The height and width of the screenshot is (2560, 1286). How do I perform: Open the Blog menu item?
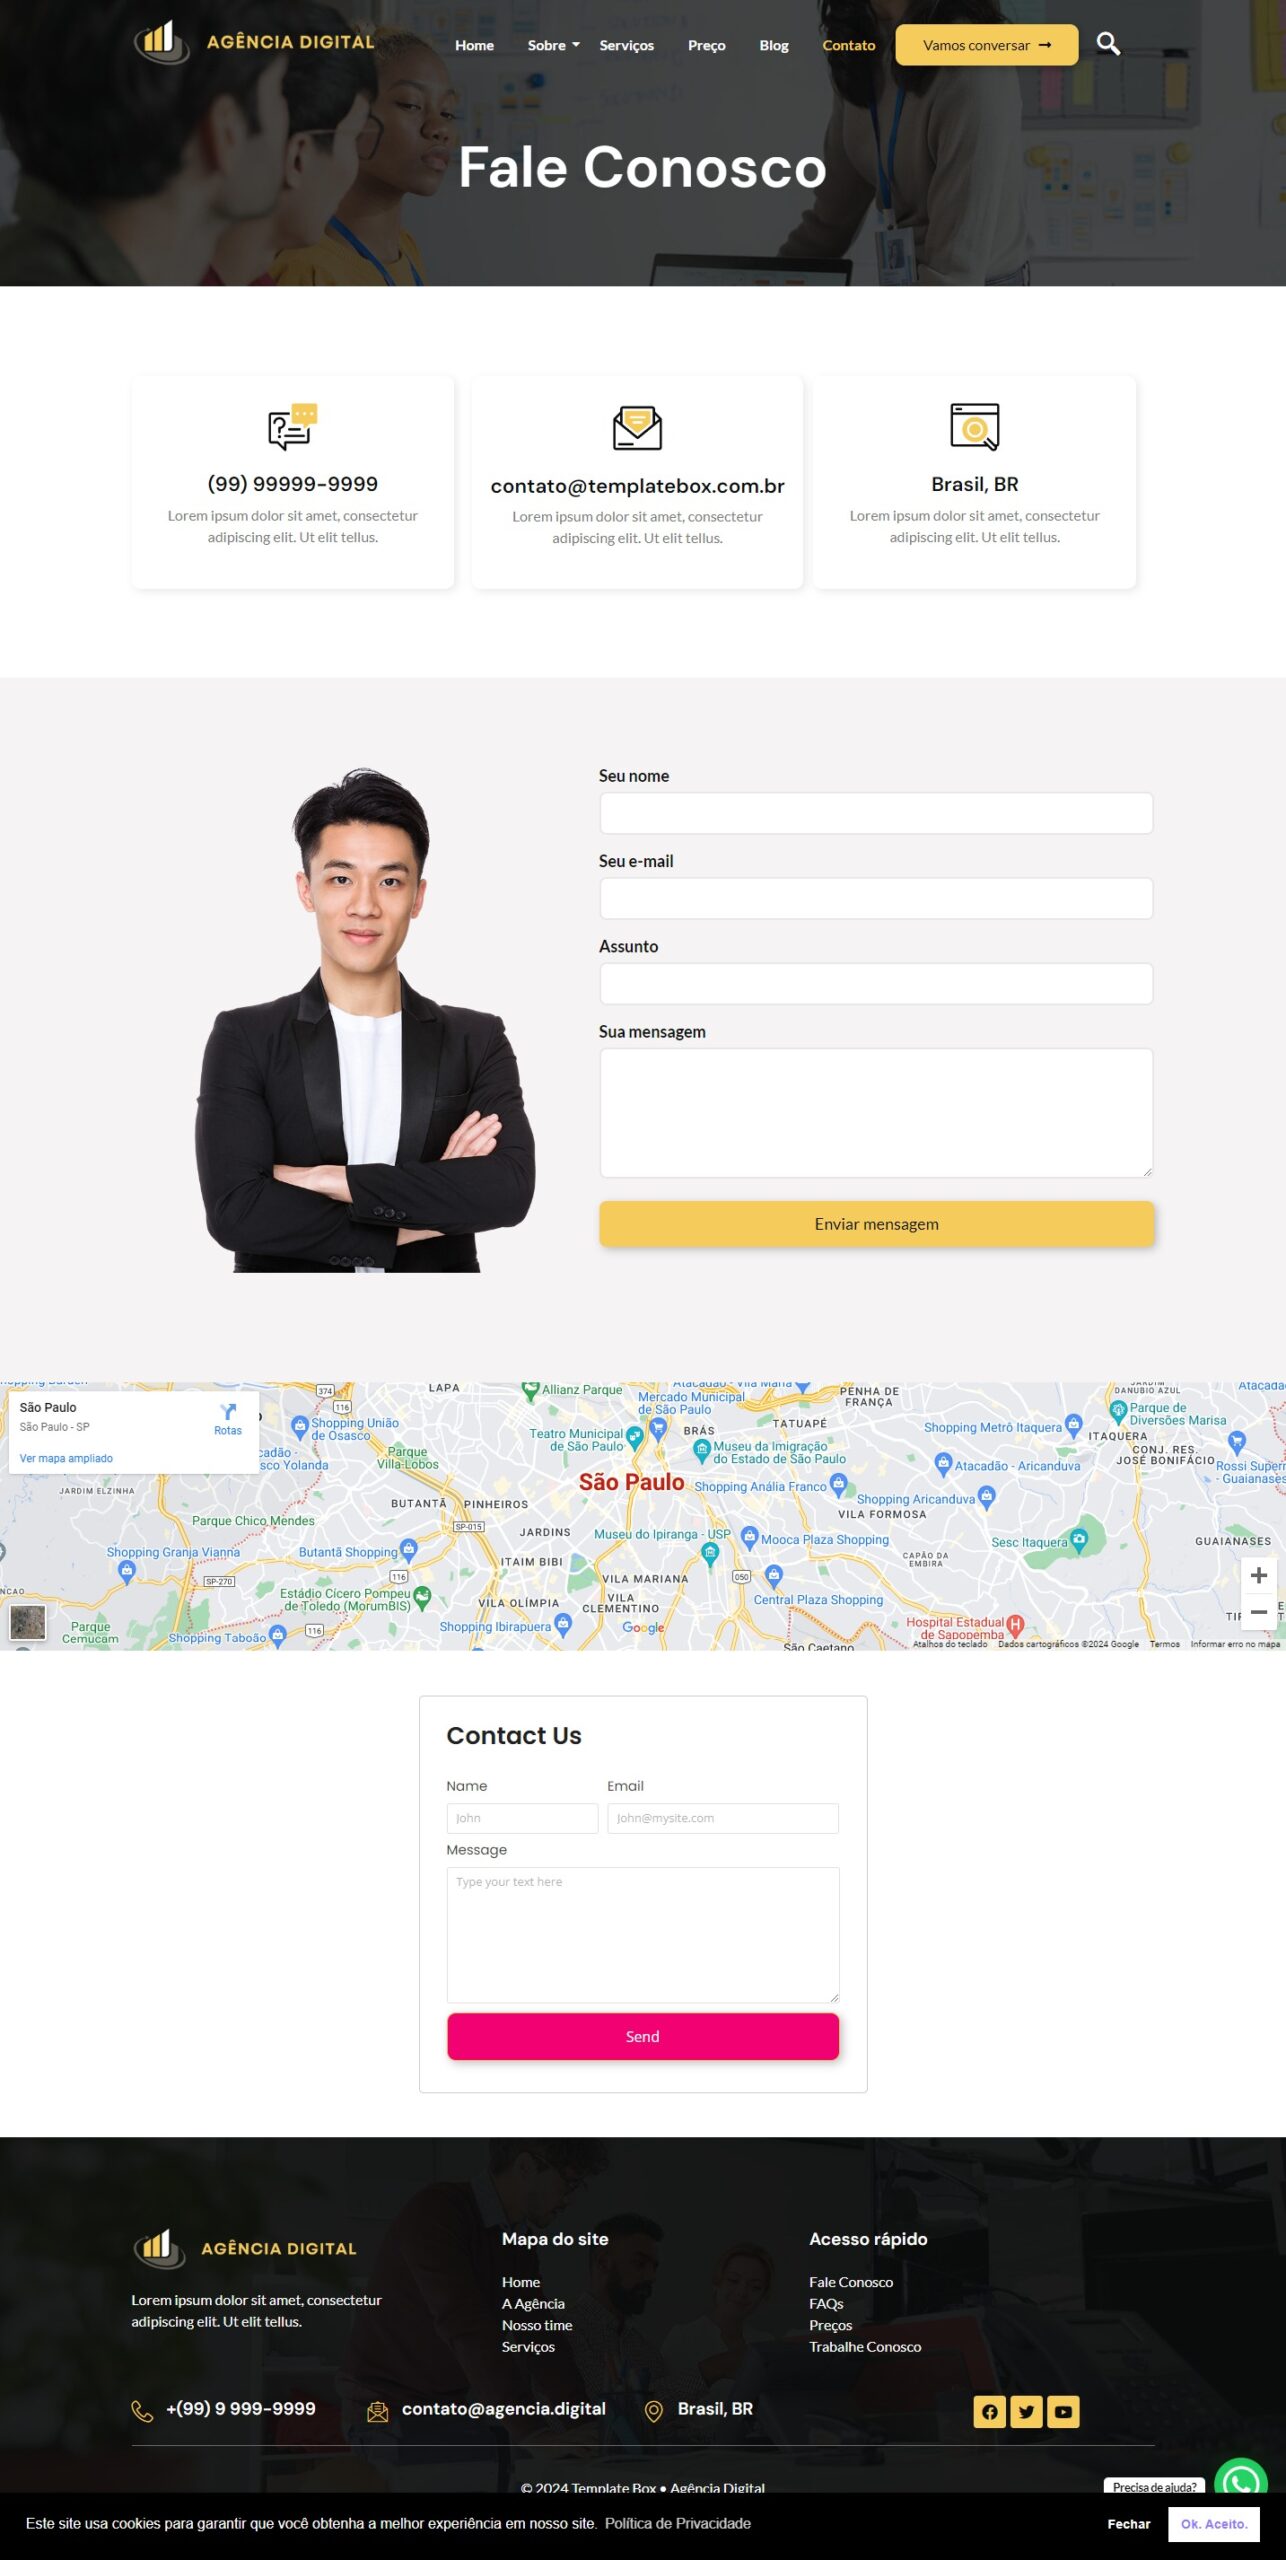(x=773, y=45)
